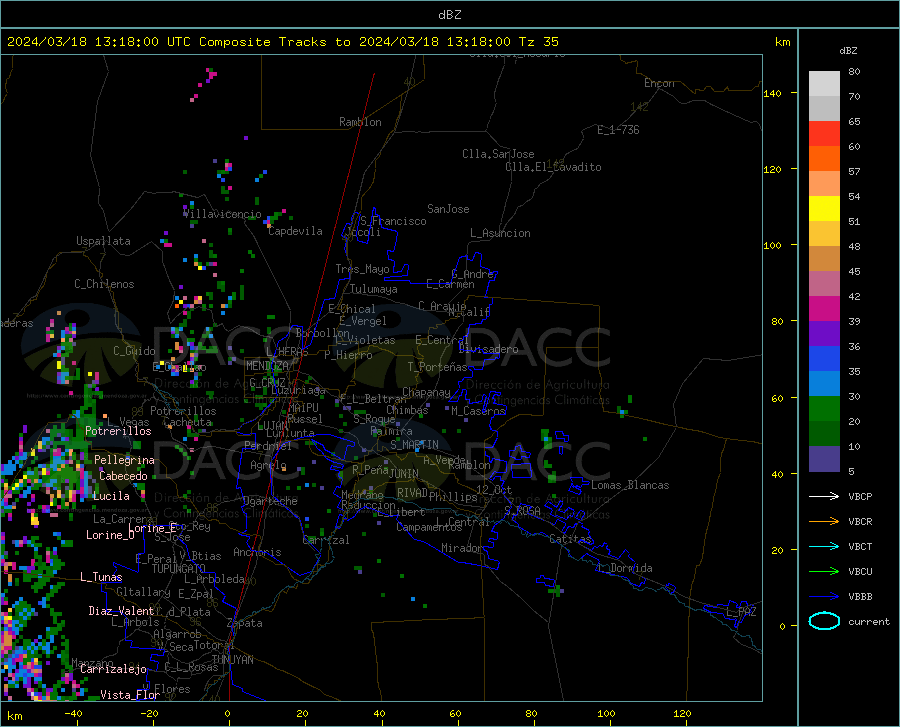Click the Tres_Mayo map label

click(x=362, y=269)
